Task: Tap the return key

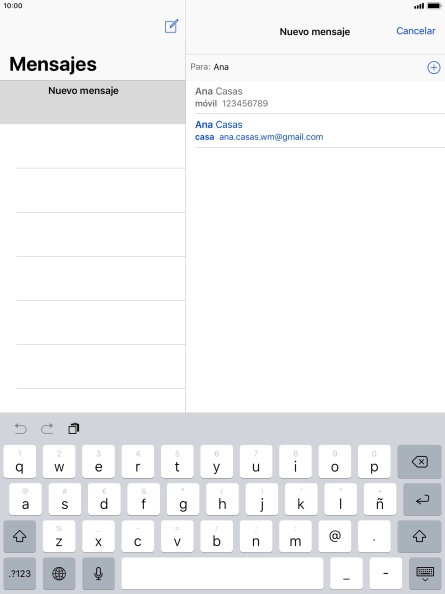Action: pos(422,500)
